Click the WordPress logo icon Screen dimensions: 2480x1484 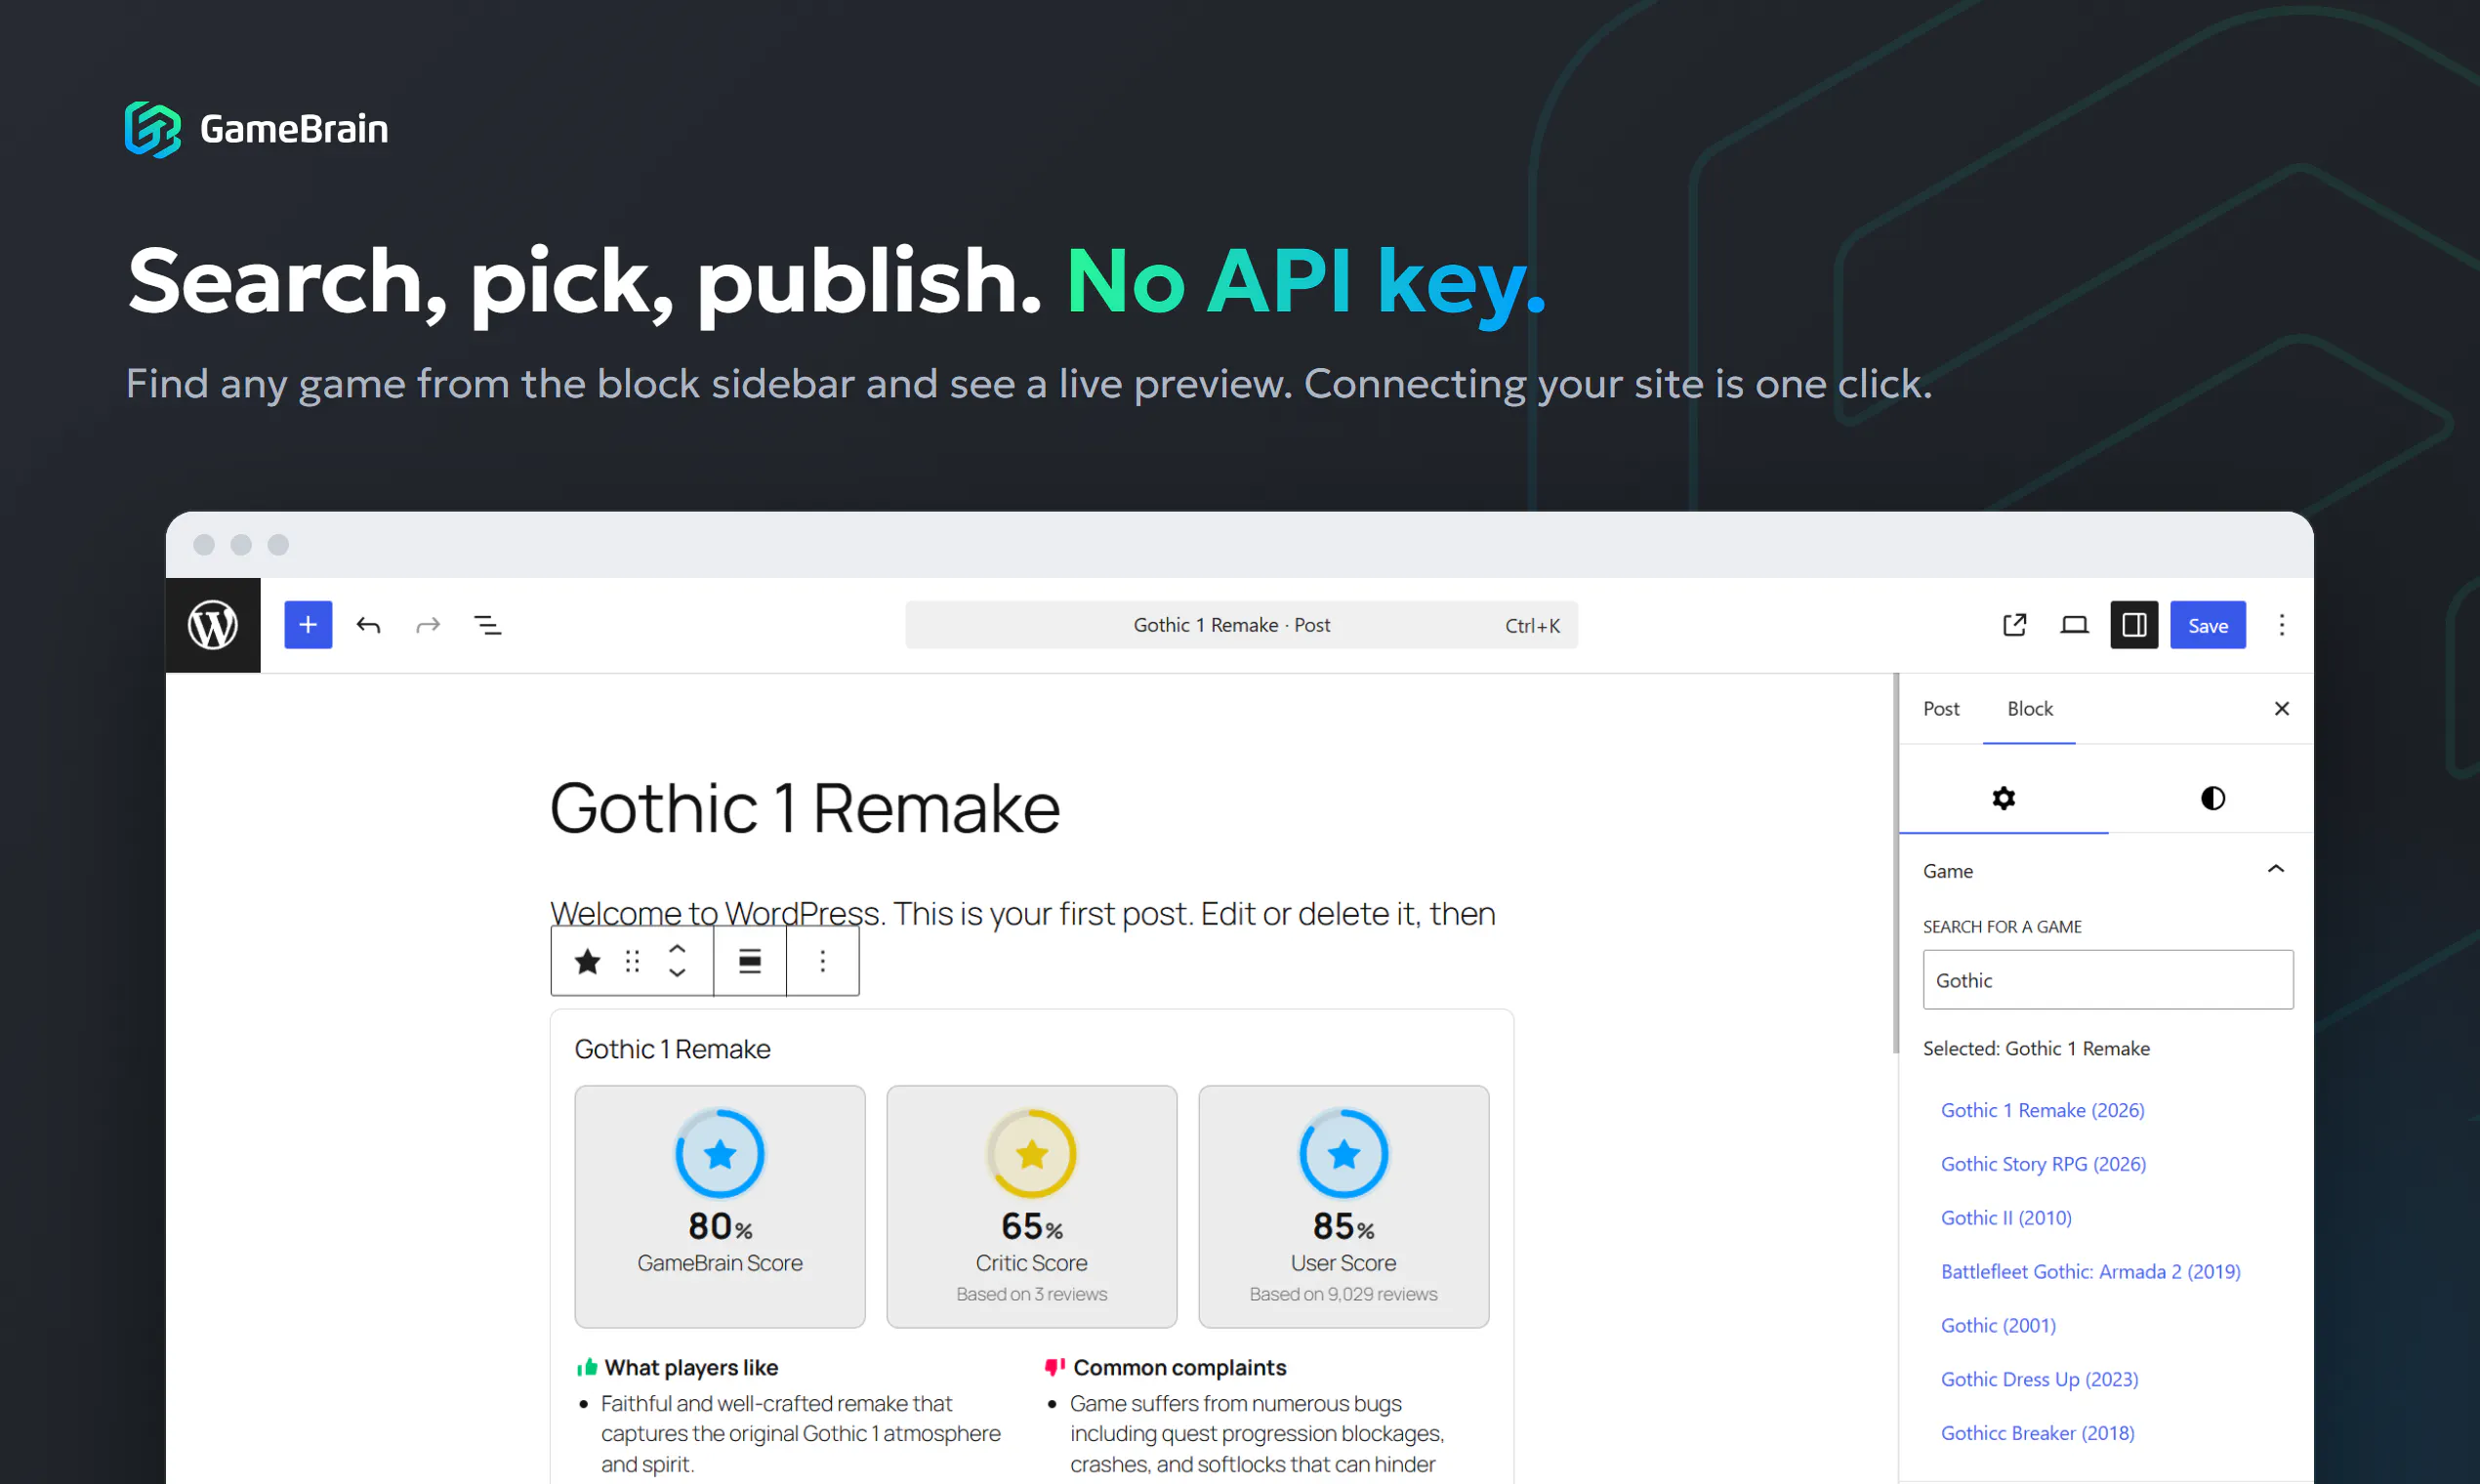pos(213,625)
